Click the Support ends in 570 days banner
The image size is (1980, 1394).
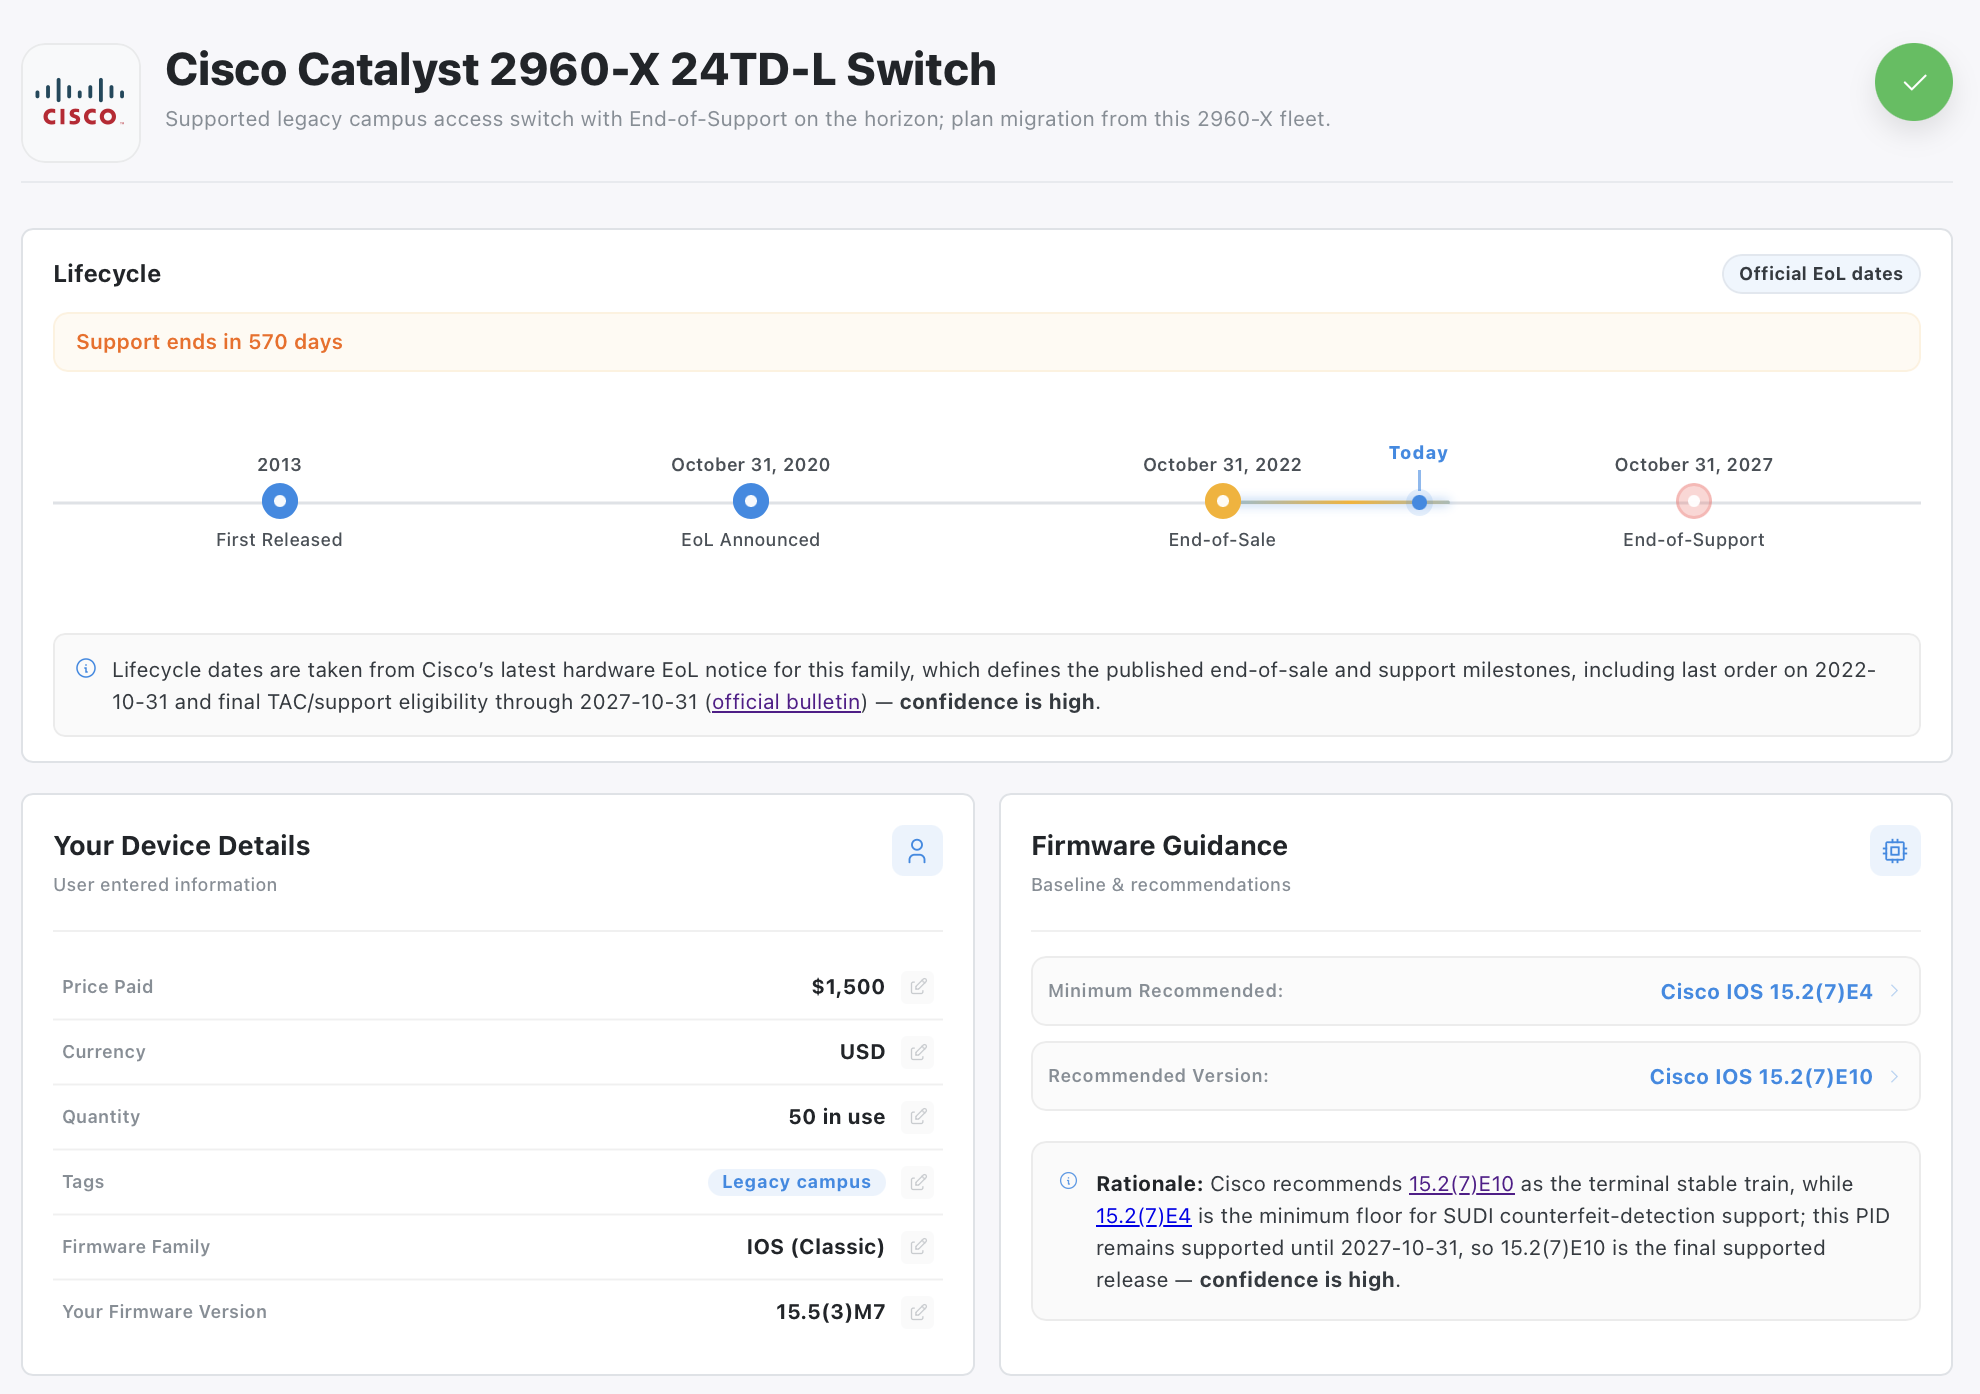point(987,342)
